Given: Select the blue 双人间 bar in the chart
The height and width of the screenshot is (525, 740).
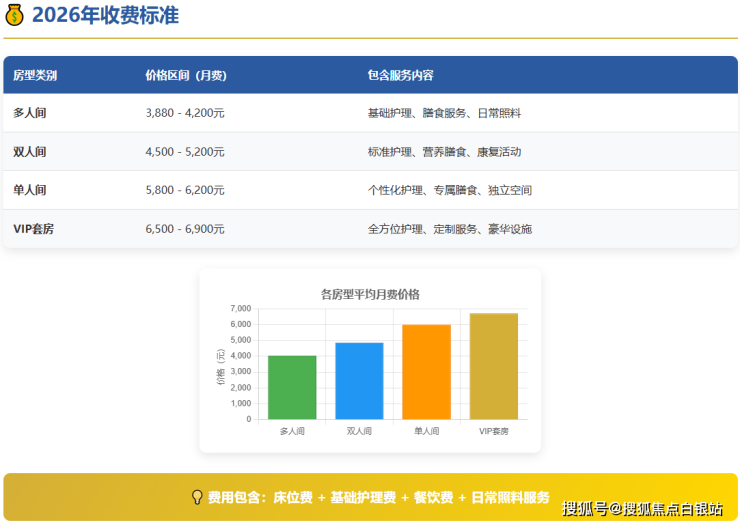Looking at the screenshot, I should pos(359,381).
